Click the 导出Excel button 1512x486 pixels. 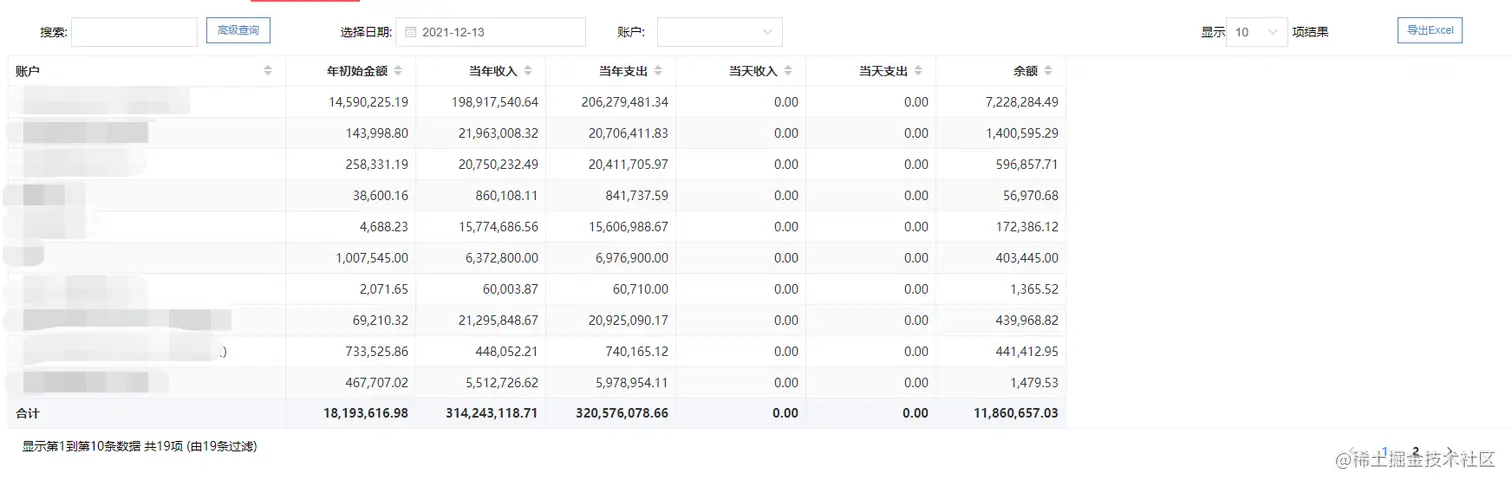coord(1429,31)
